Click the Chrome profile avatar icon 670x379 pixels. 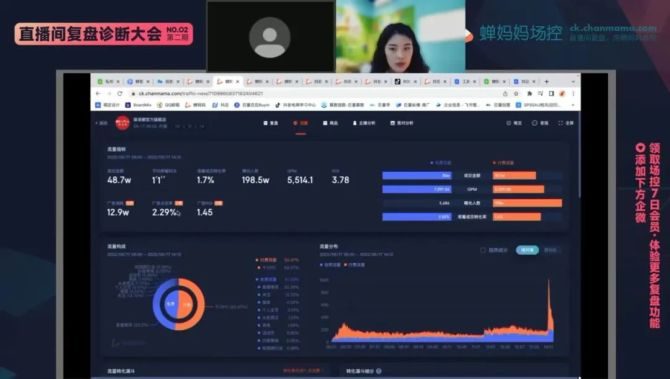tap(562, 93)
